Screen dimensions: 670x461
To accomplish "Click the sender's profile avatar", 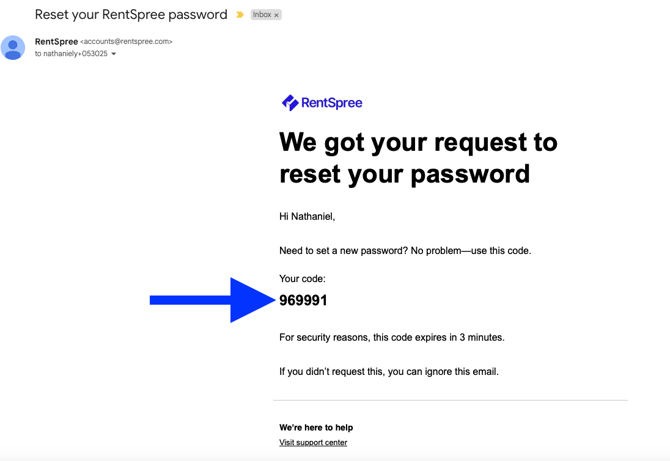I will tap(13, 47).
